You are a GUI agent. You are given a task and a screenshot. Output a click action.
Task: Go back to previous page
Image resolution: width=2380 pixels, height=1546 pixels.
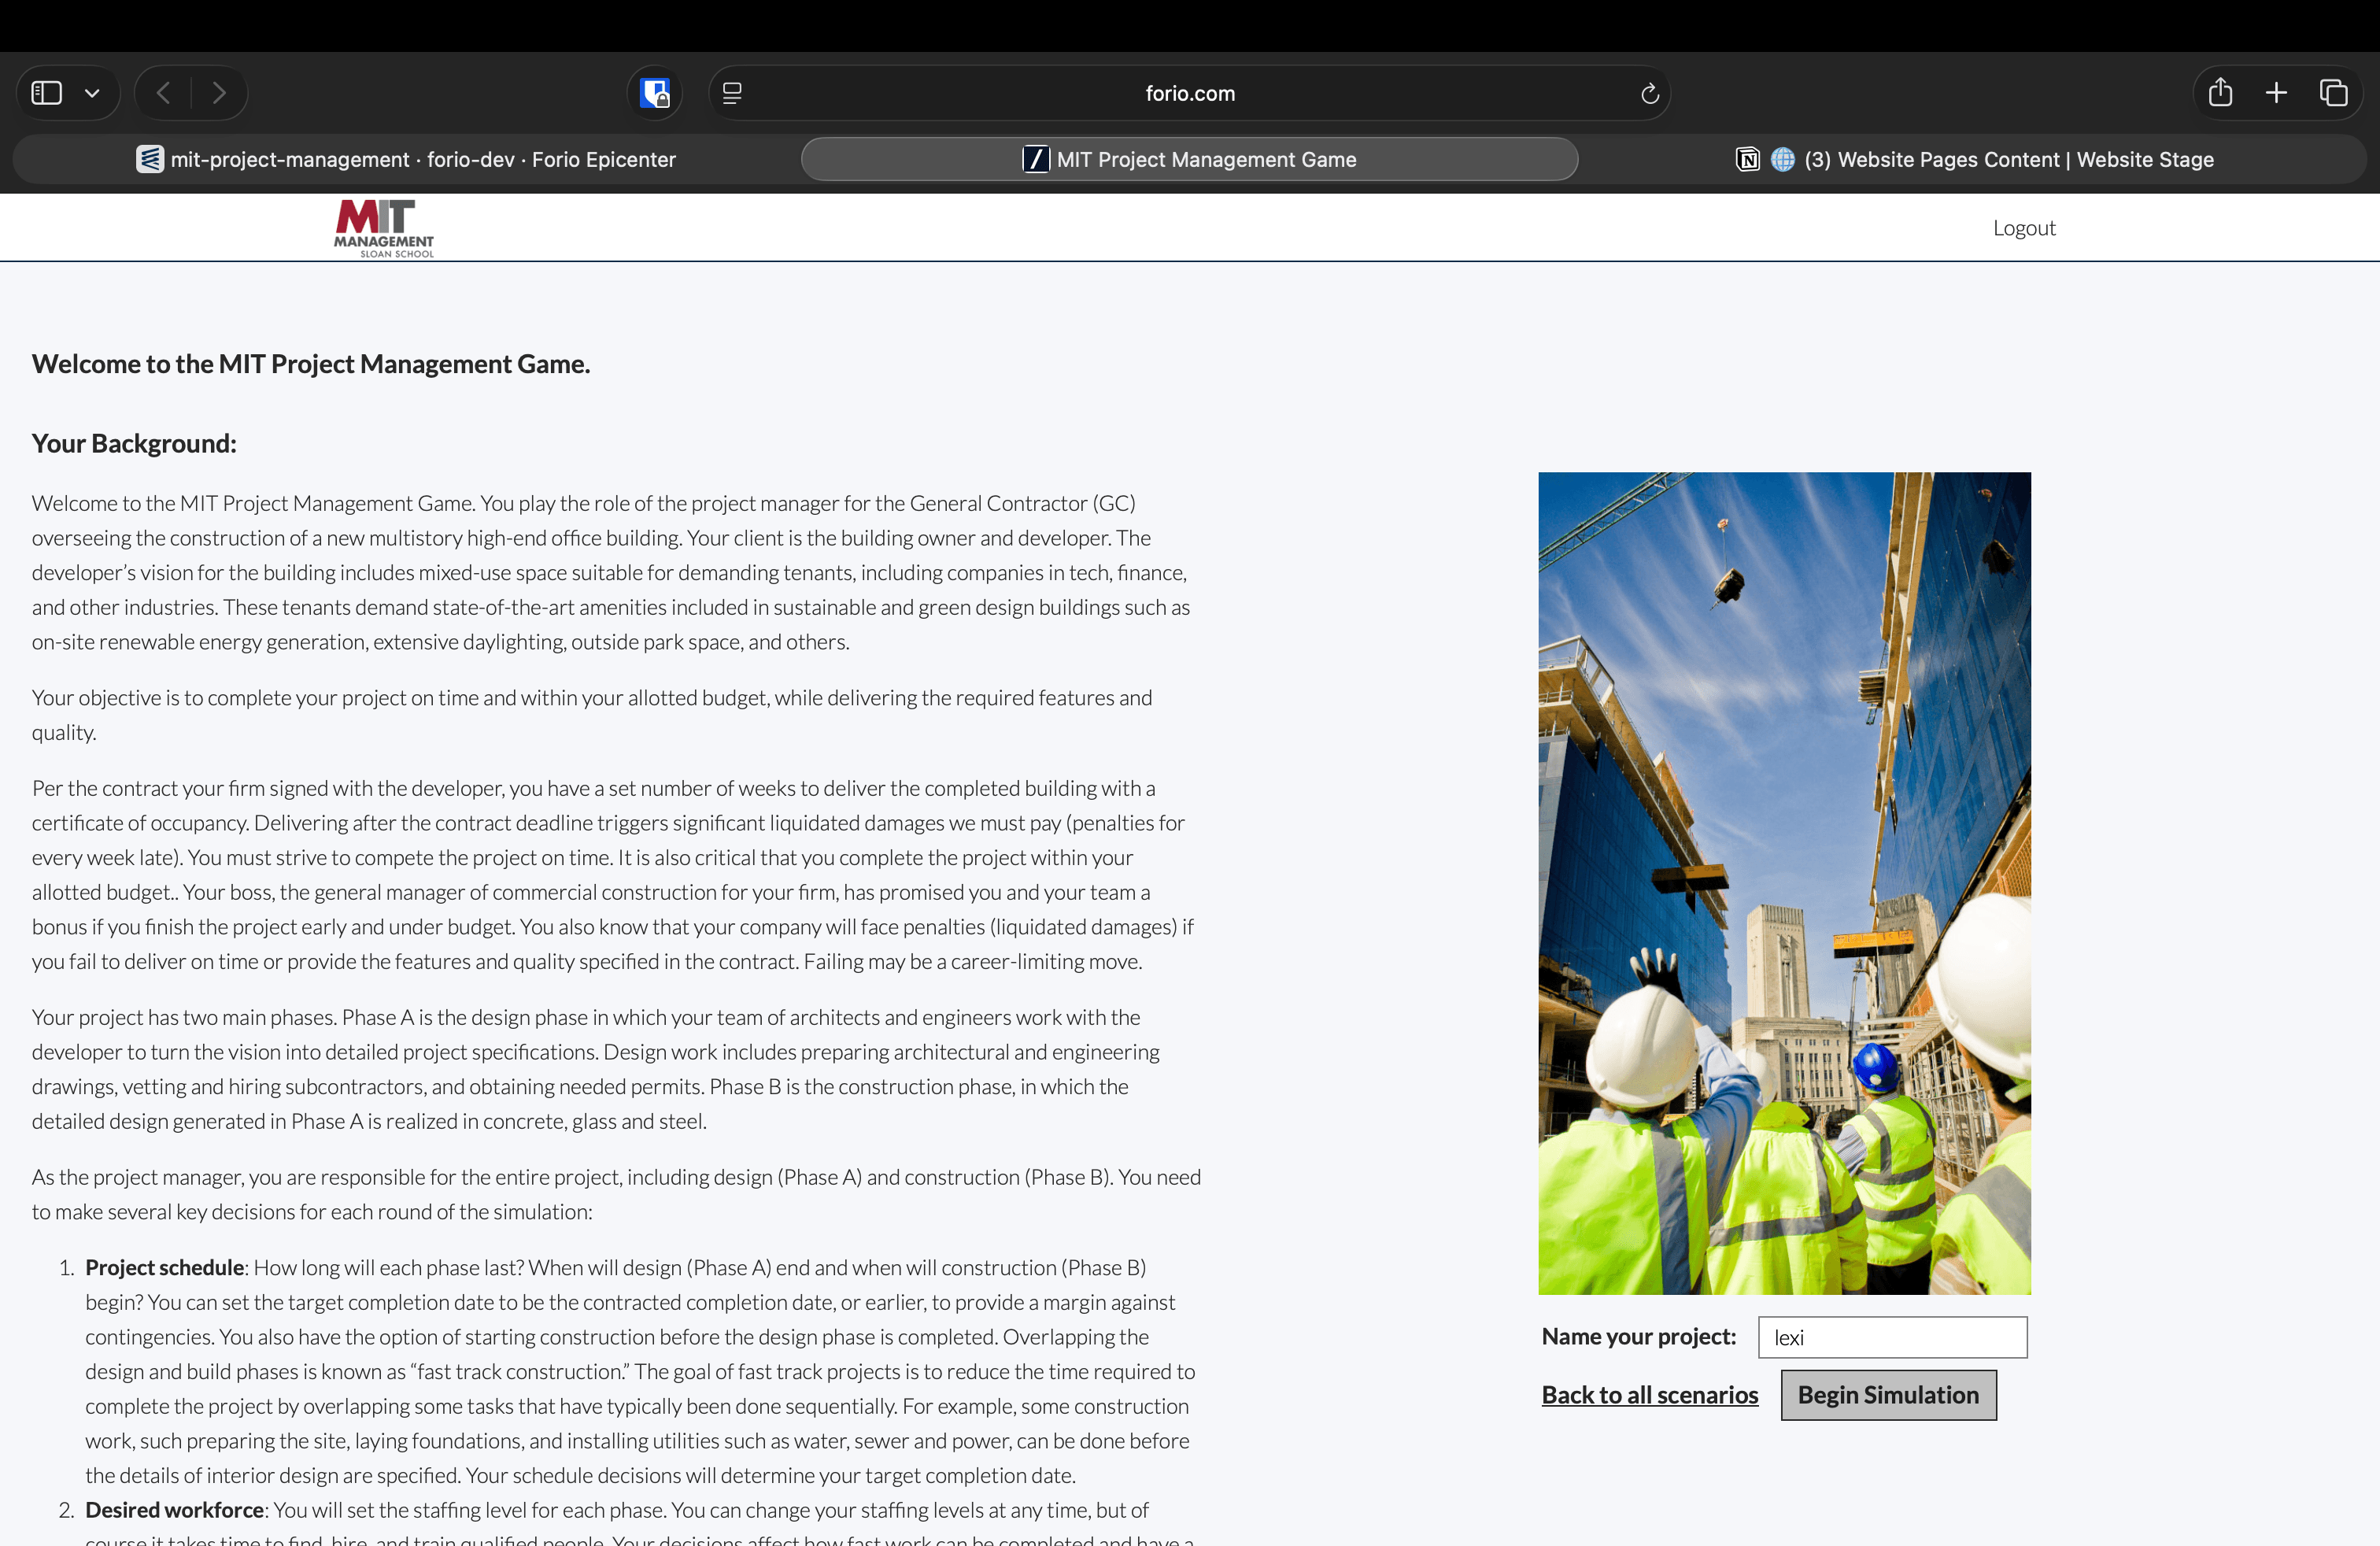[164, 93]
